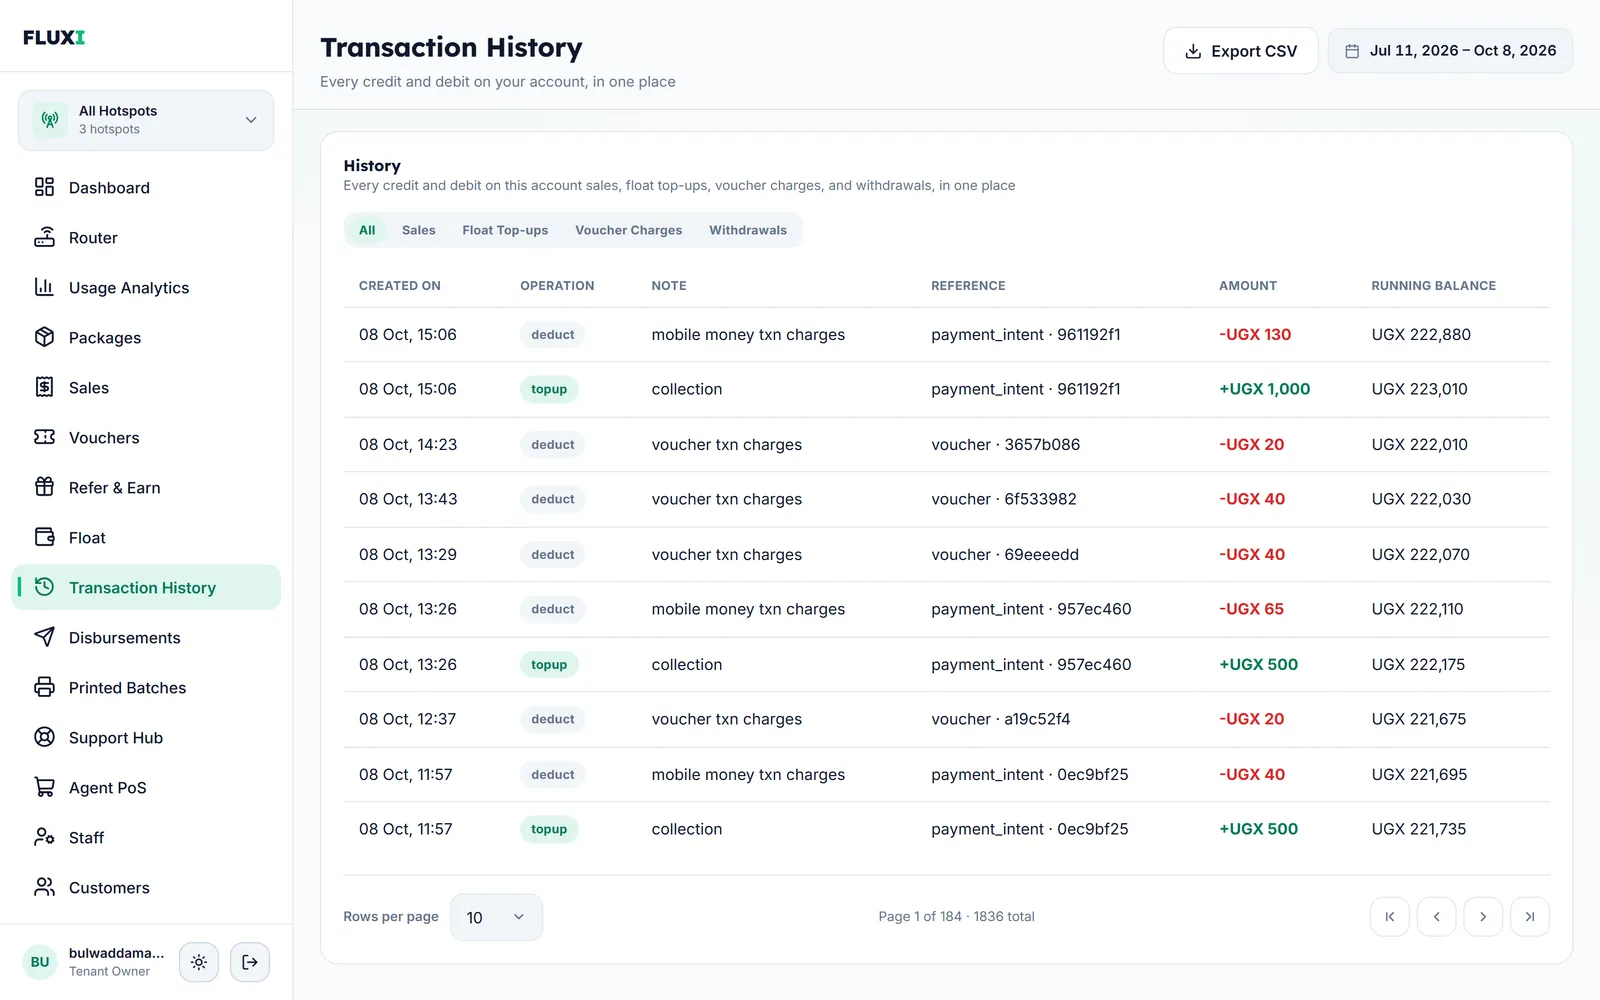Screen dimensions: 1600x1000
Task: Click the Created On column header
Action: click(x=400, y=286)
